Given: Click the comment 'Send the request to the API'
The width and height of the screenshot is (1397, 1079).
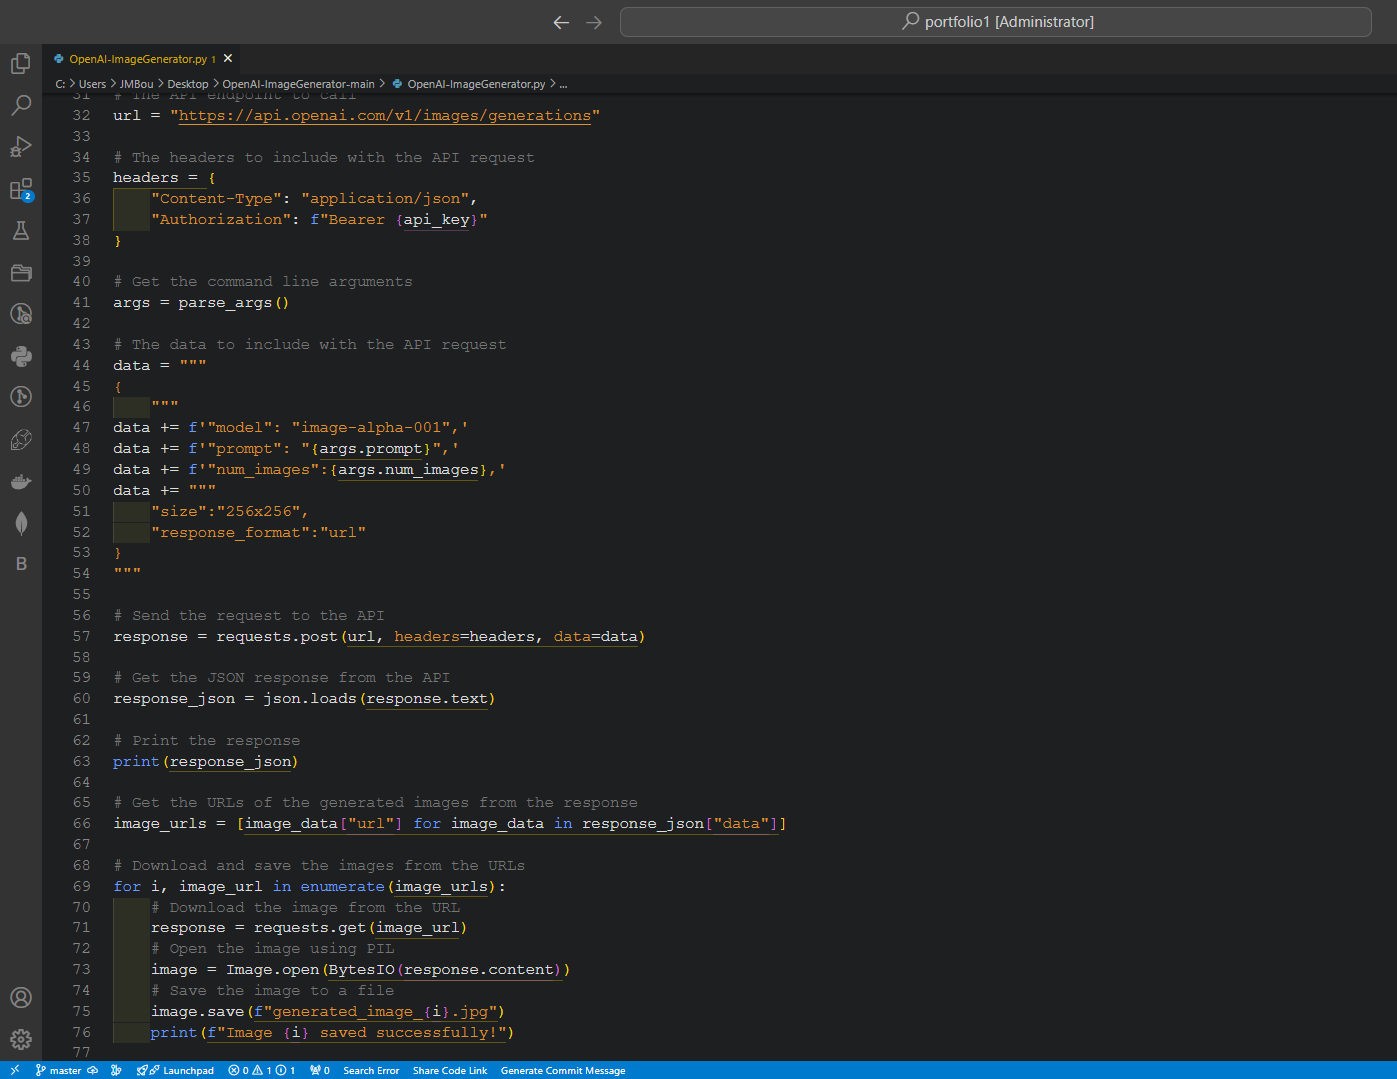Looking at the screenshot, I should [249, 616].
